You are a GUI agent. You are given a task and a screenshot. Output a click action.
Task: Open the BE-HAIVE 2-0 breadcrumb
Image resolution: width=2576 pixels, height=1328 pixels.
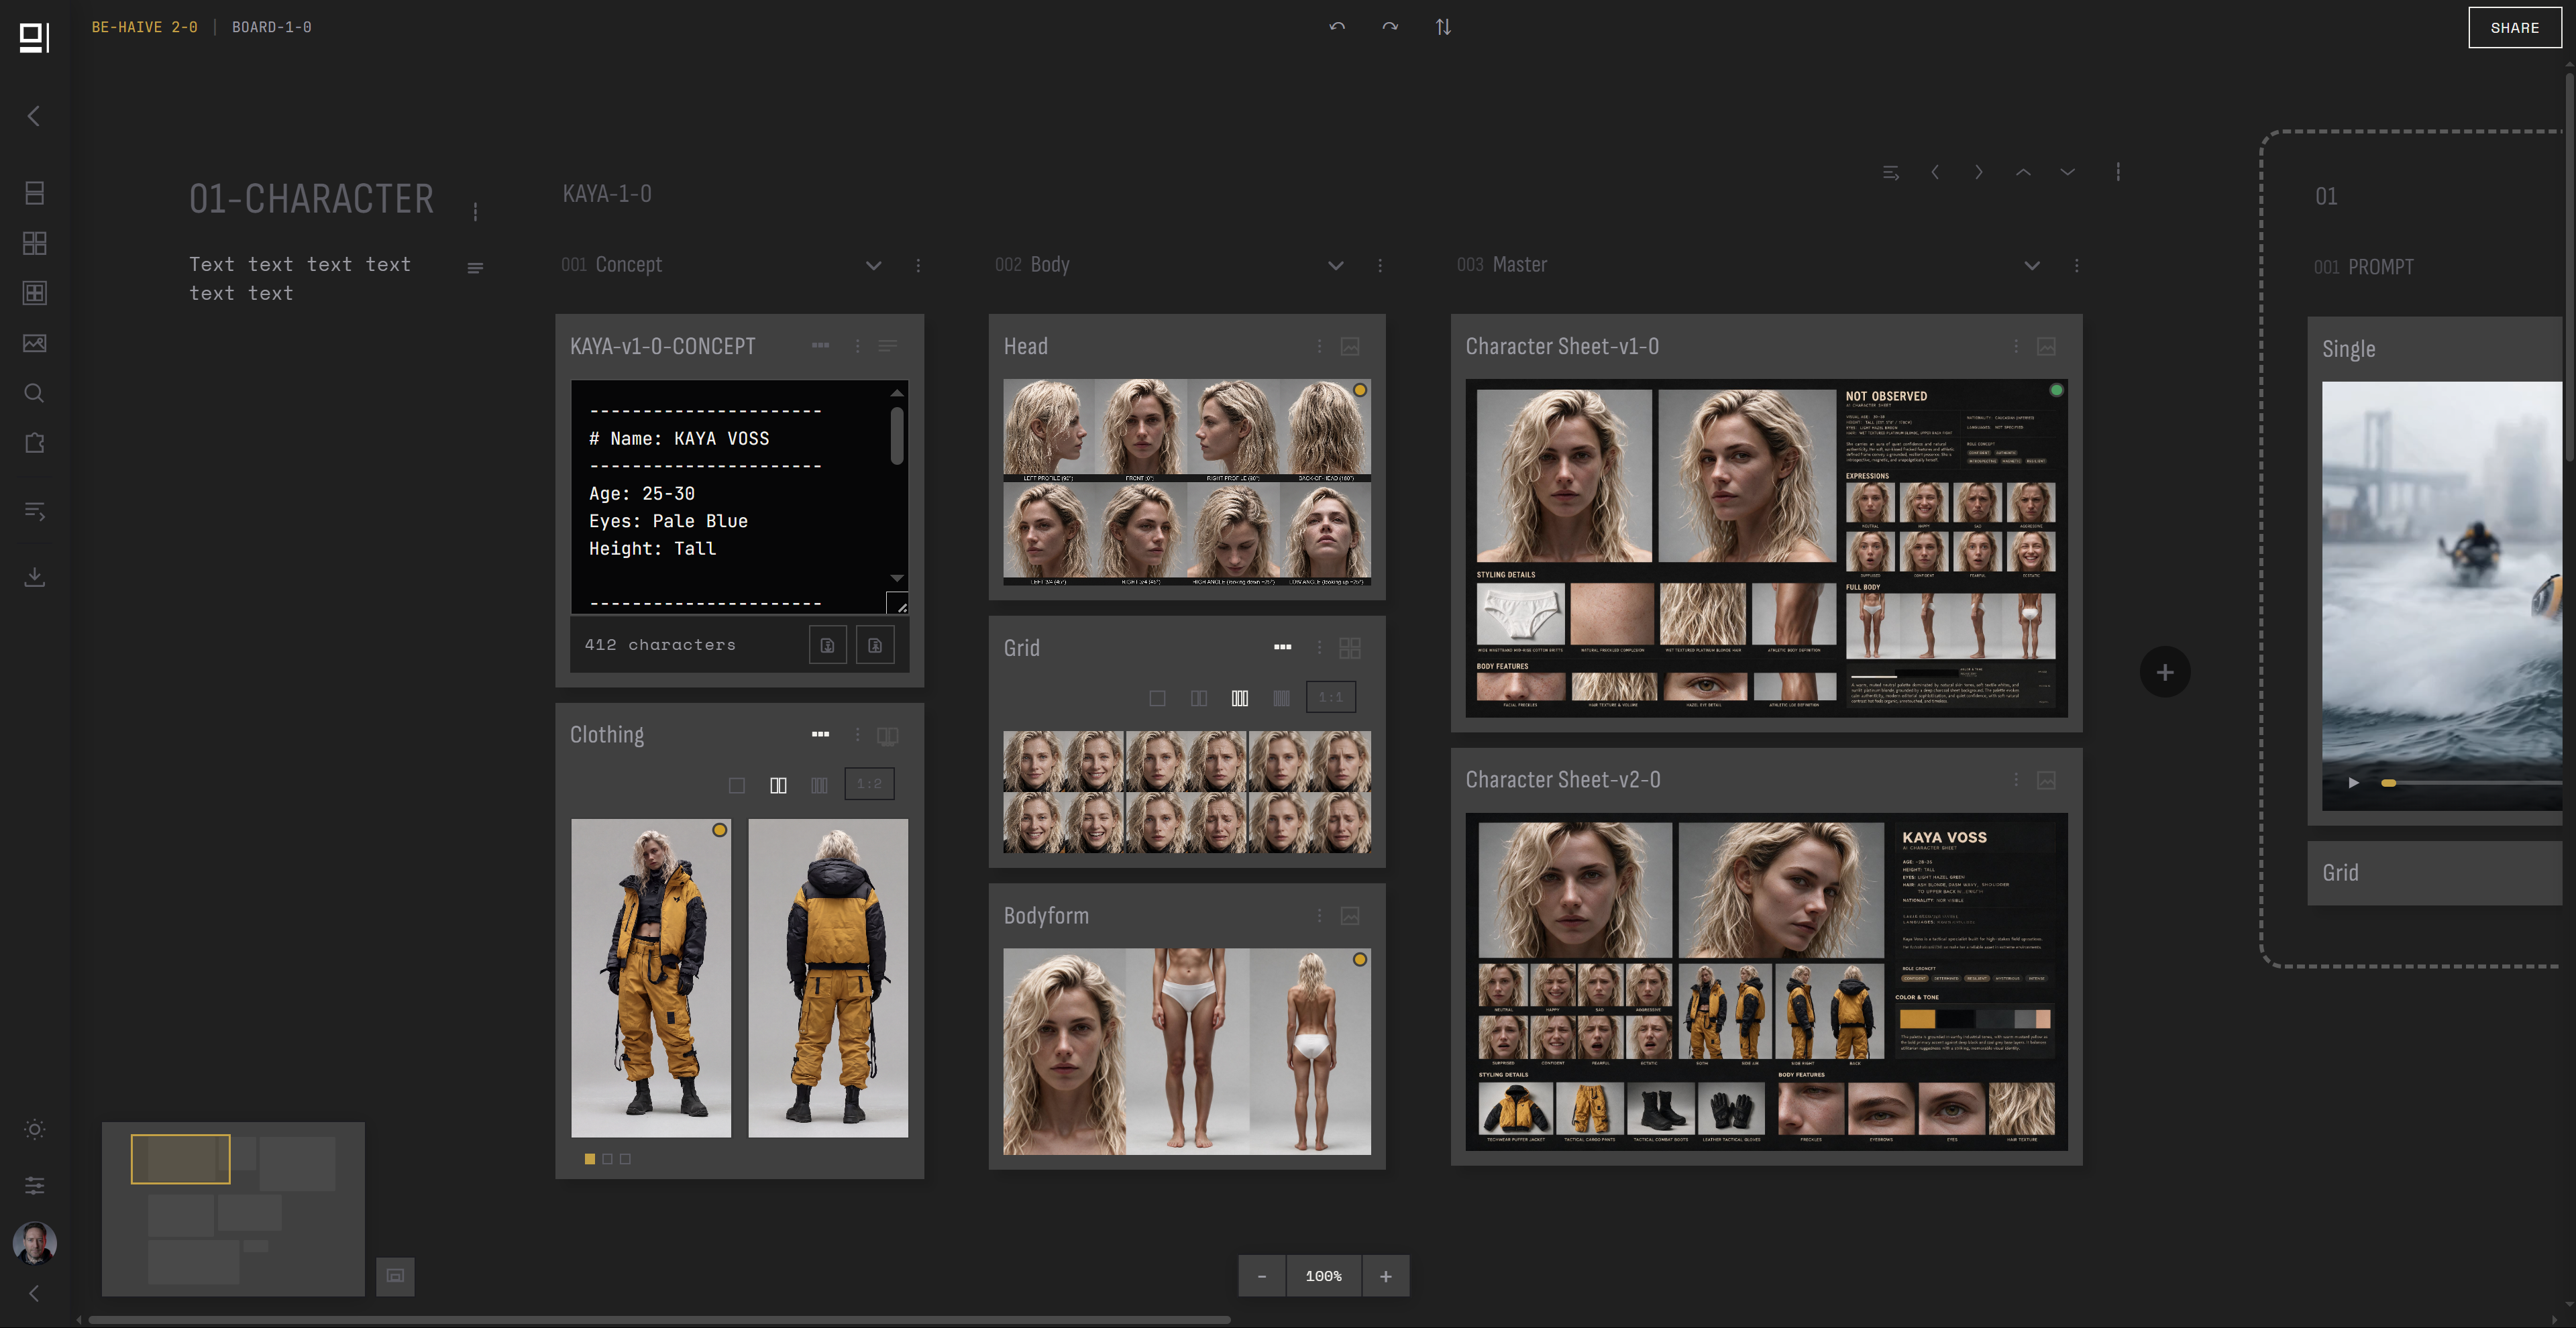pos(145,27)
